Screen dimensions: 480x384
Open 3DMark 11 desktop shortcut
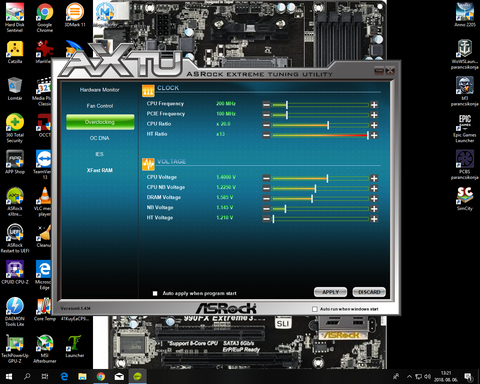point(75,15)
